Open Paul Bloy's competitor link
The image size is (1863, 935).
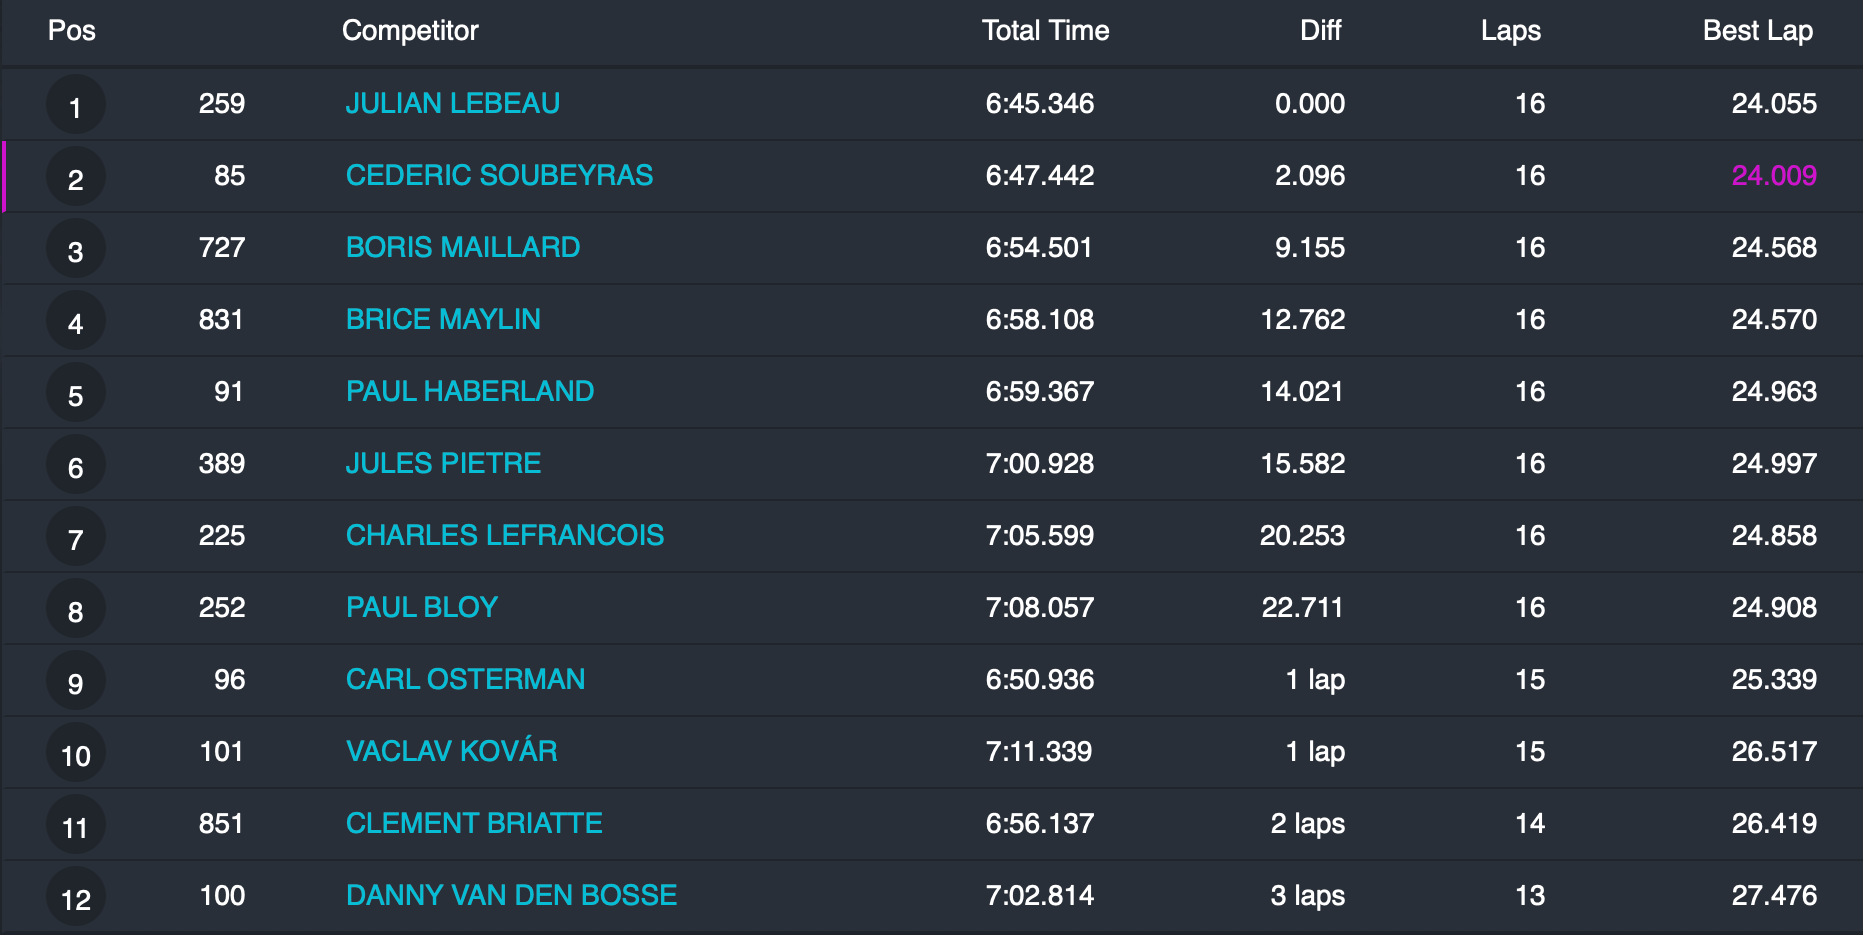[x=421, y=608]
